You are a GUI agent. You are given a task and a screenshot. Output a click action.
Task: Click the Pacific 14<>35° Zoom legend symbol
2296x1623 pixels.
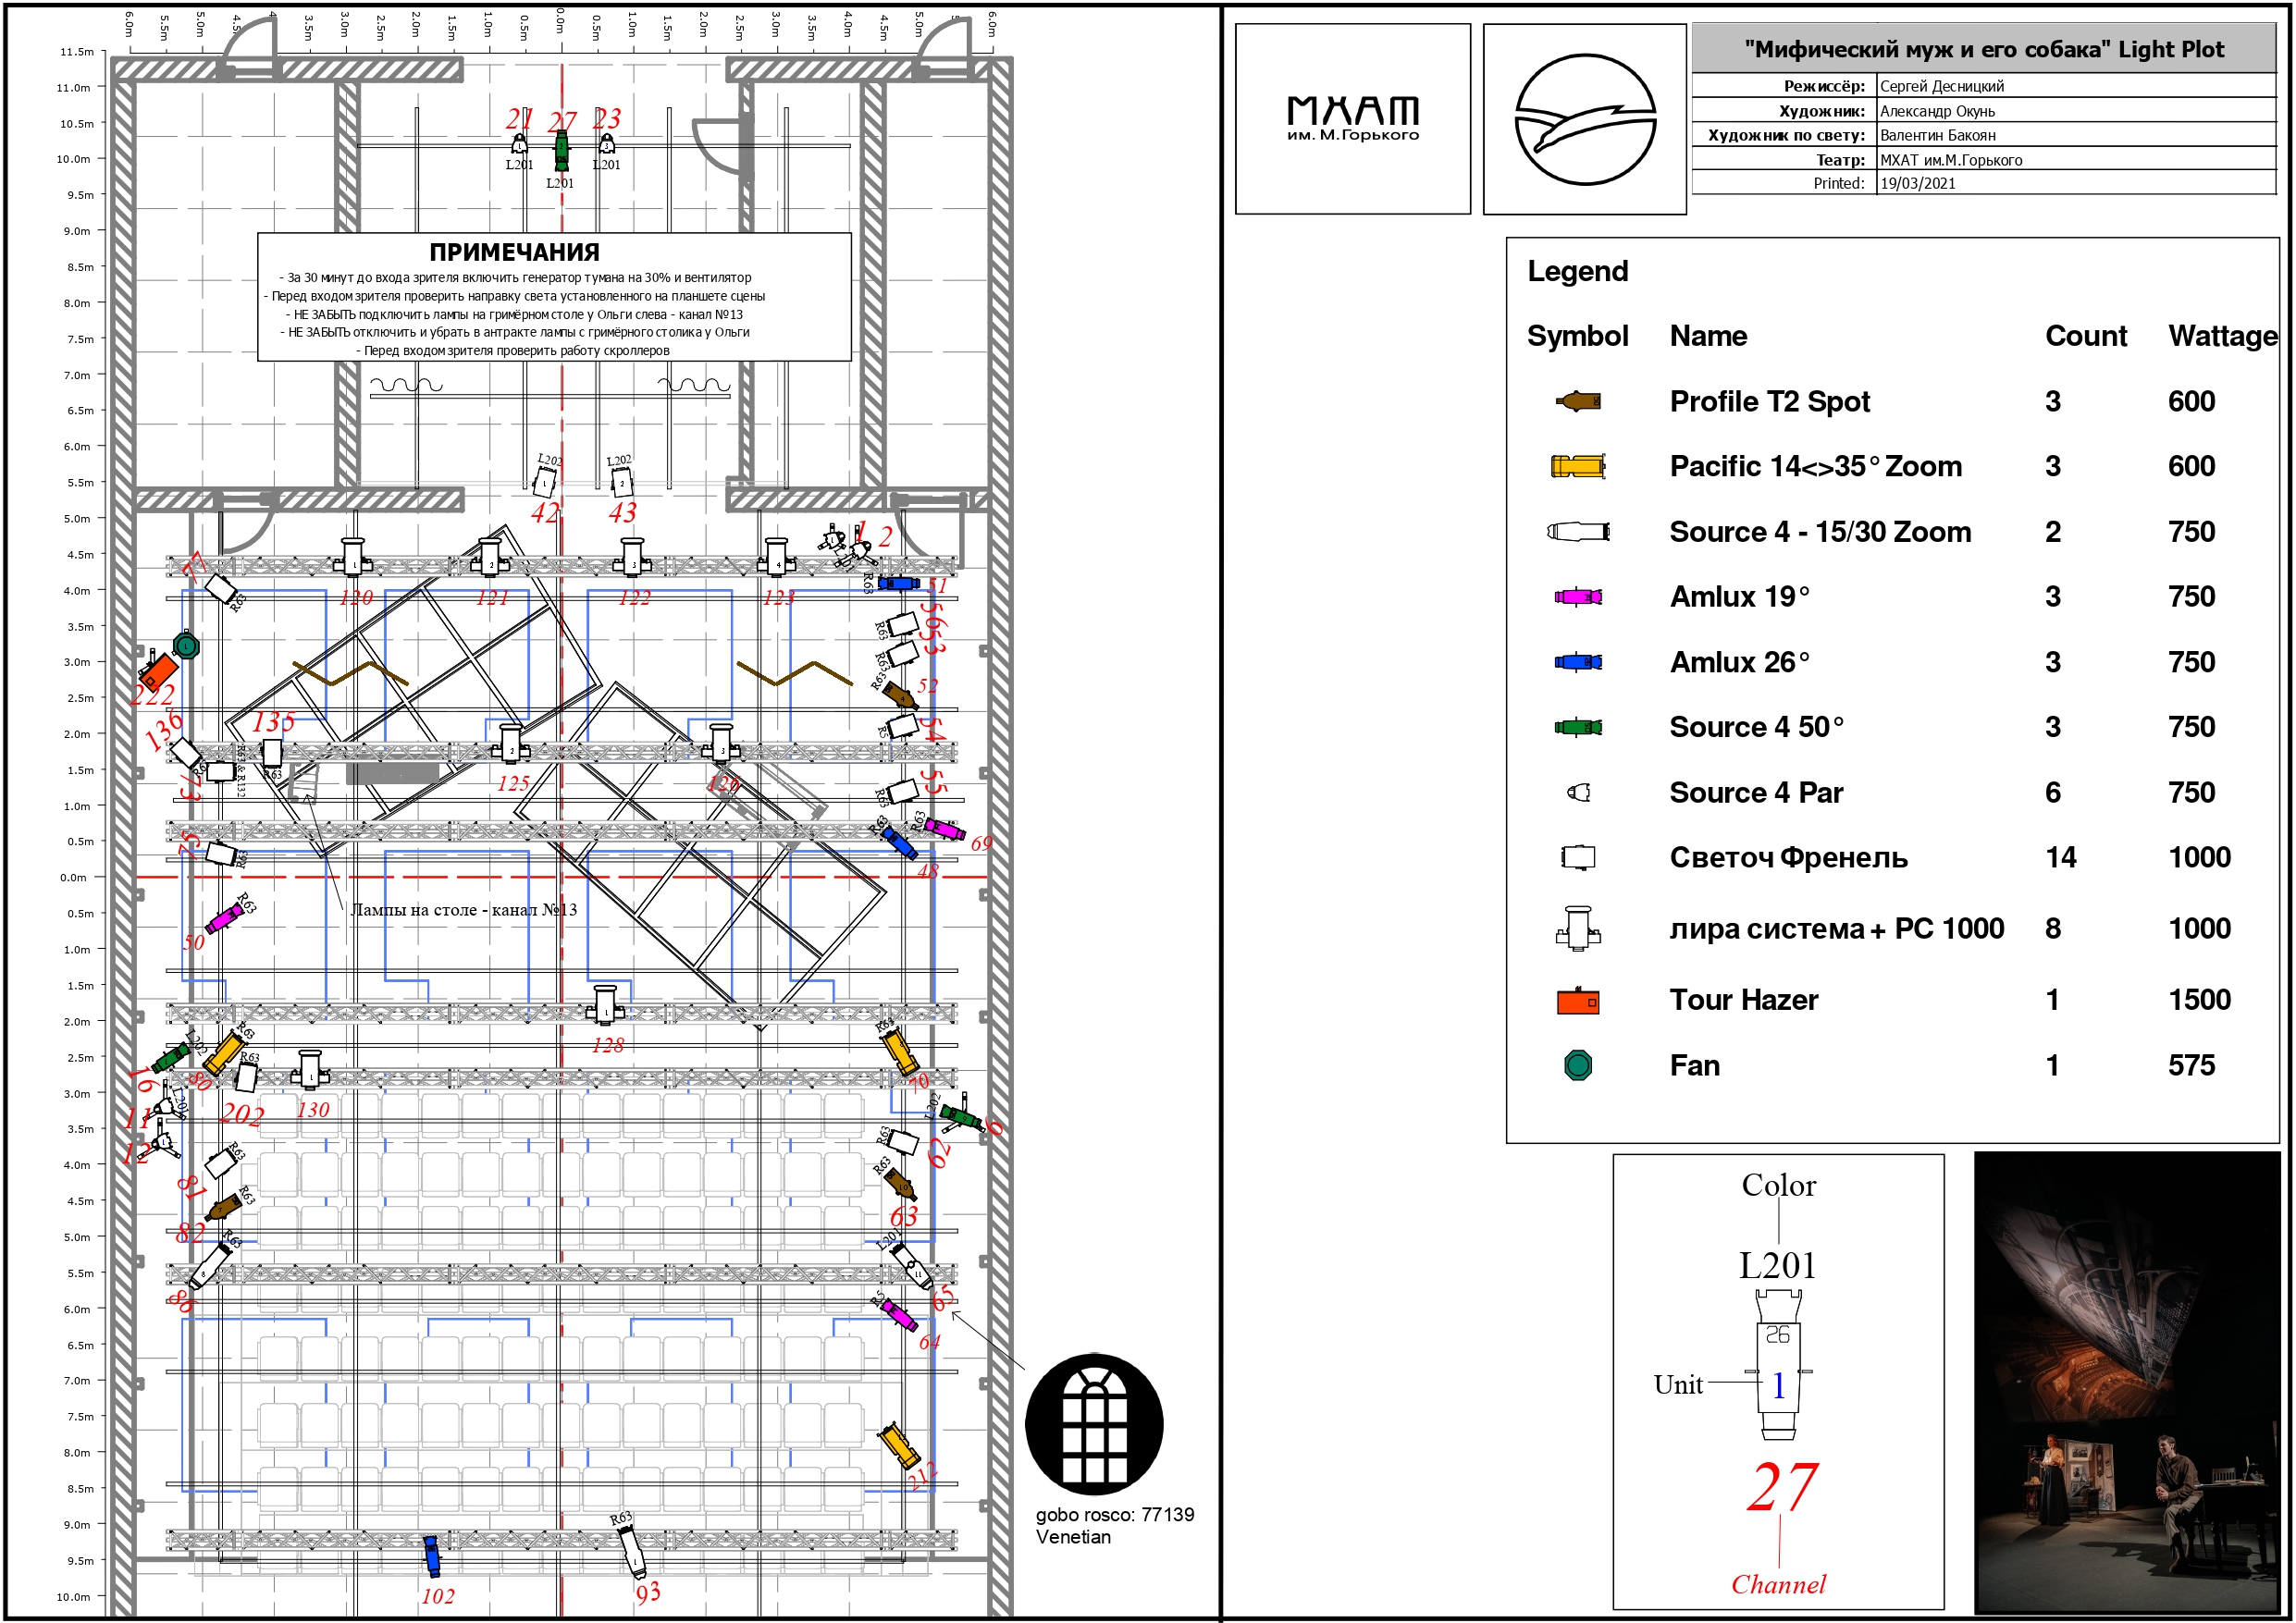point(1578,466)
